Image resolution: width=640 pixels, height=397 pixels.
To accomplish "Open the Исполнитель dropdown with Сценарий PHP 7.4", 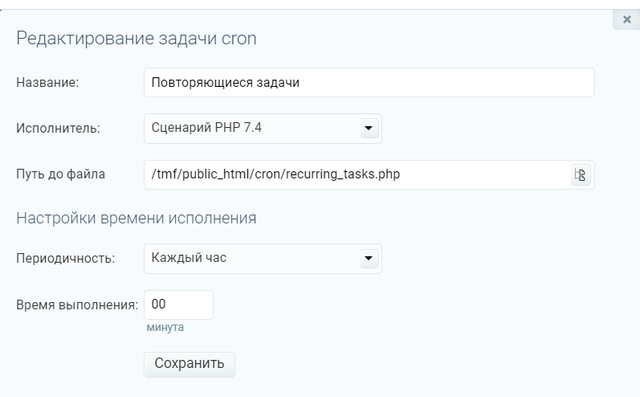I will 263,128.
